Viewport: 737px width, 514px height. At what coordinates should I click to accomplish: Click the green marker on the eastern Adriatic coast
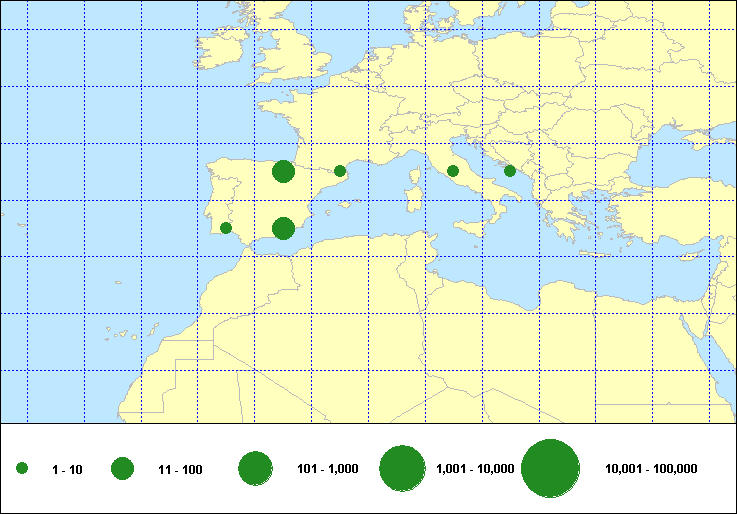510,171
